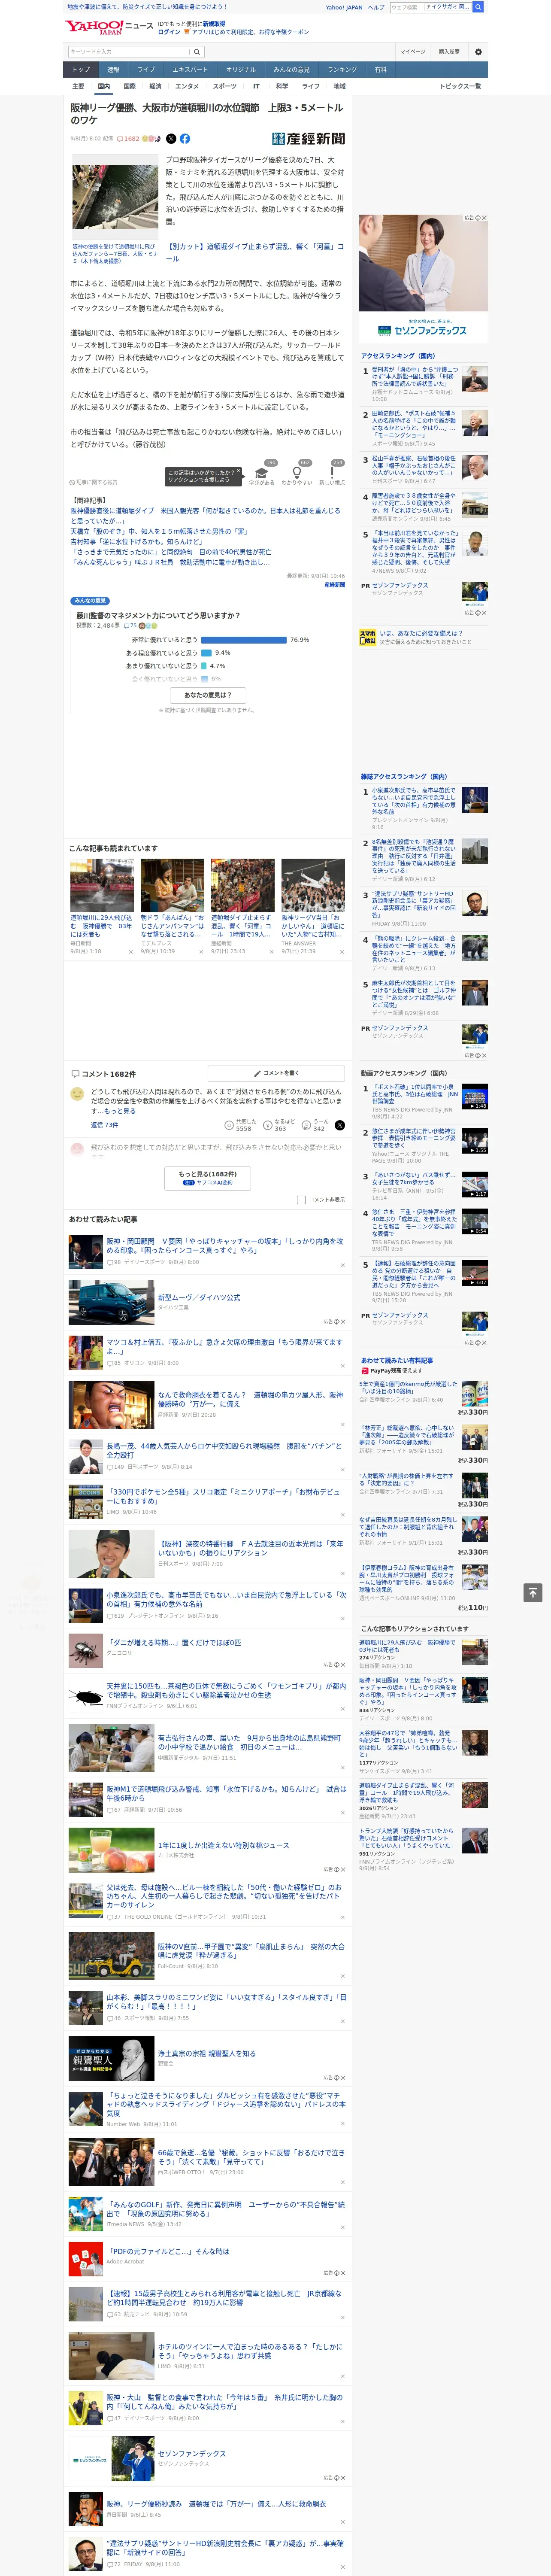Click the keyword search magnifier icon
551x2576 pixels.
click(x=197, y=52)
